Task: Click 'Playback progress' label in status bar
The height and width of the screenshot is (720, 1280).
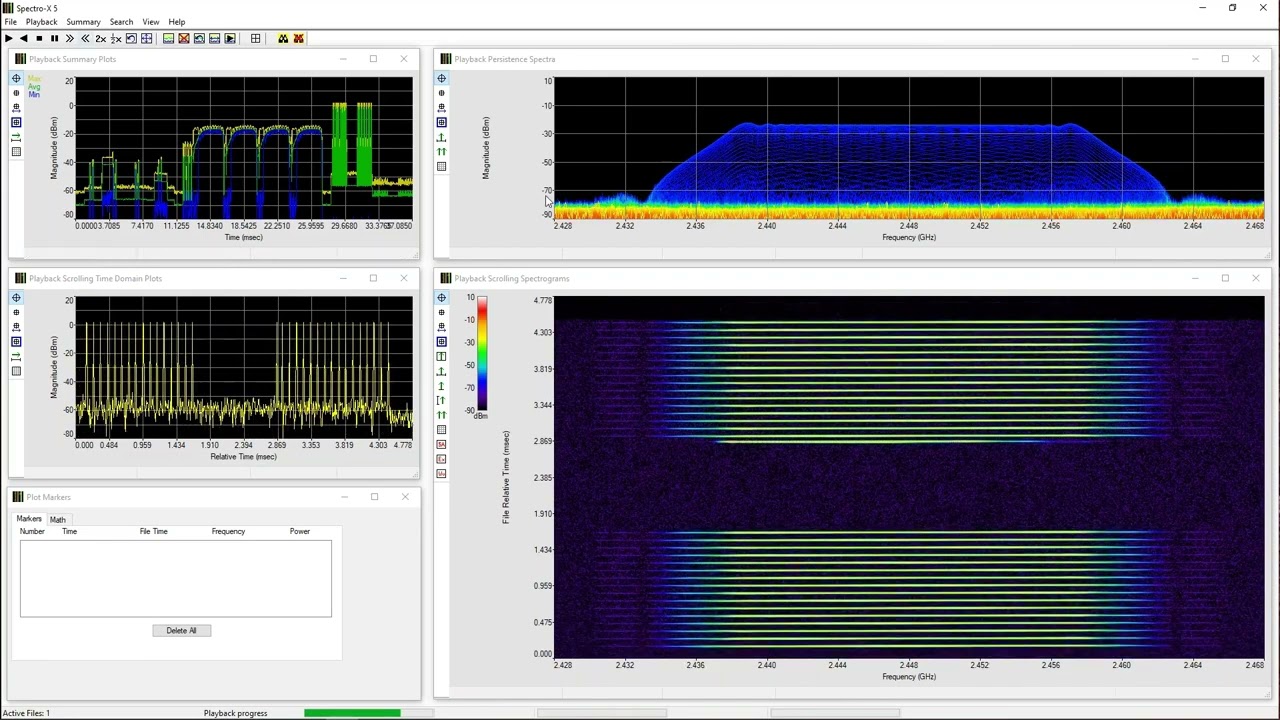Action: [x=236, y=713]
